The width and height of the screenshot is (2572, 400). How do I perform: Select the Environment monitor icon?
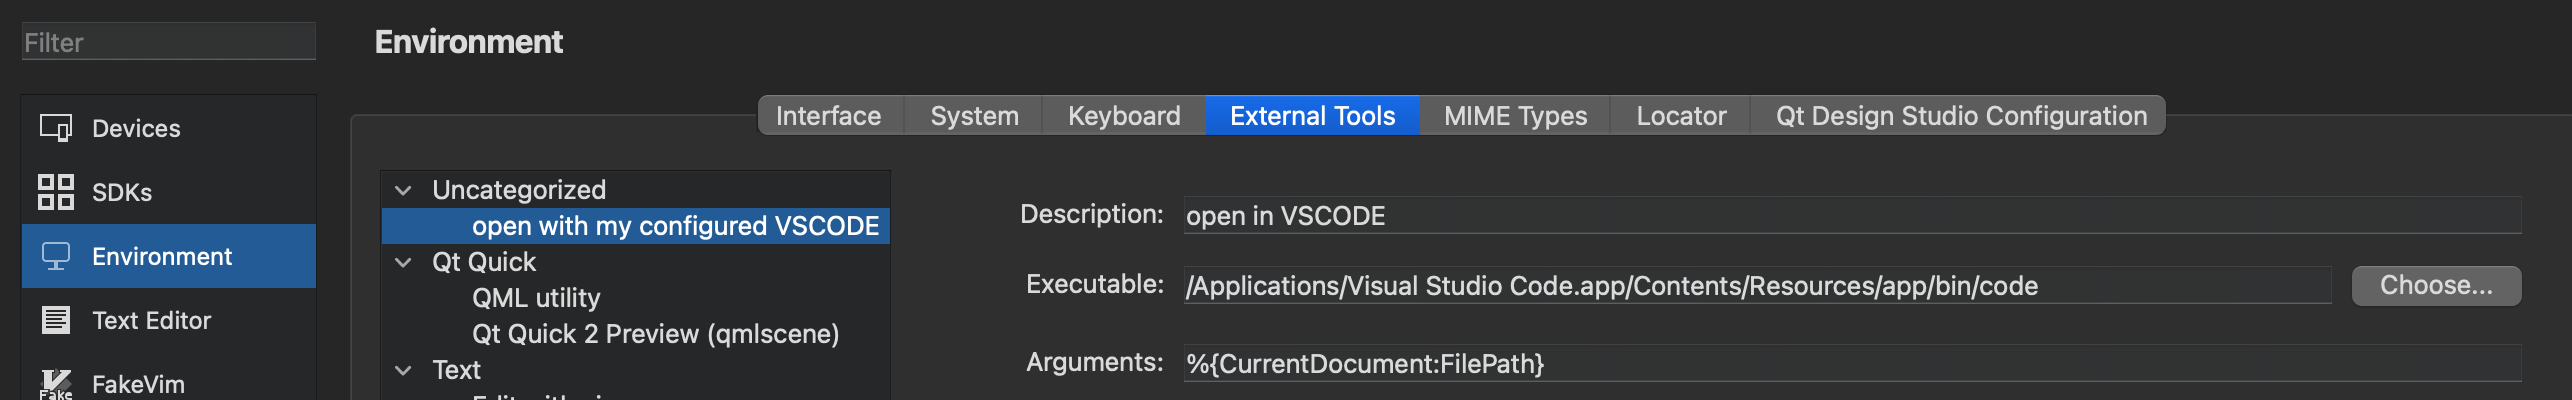(56, 256)
